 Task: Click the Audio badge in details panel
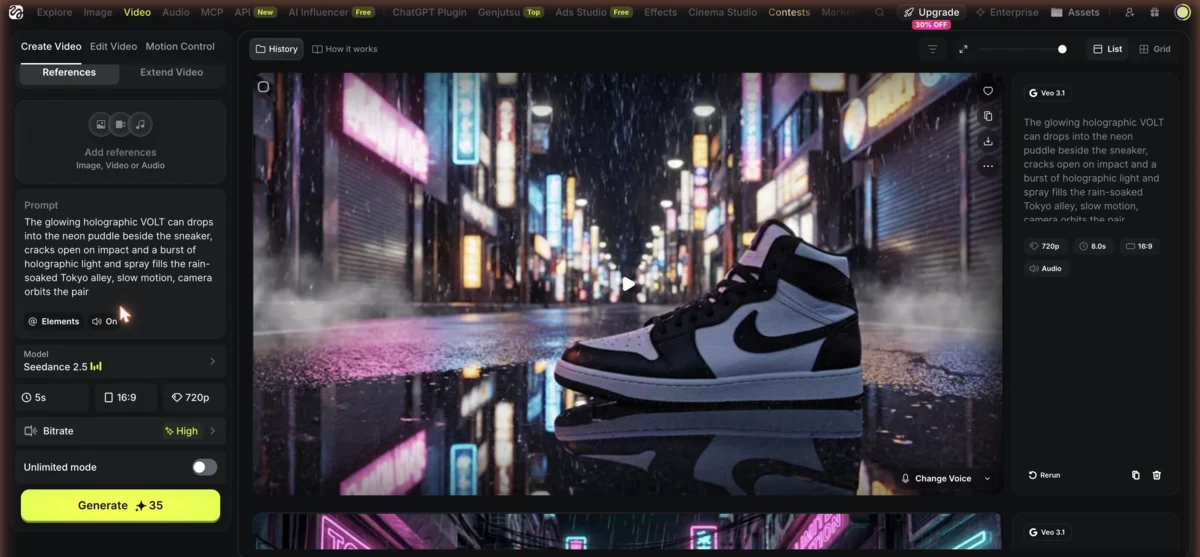tap(1046, 269)
